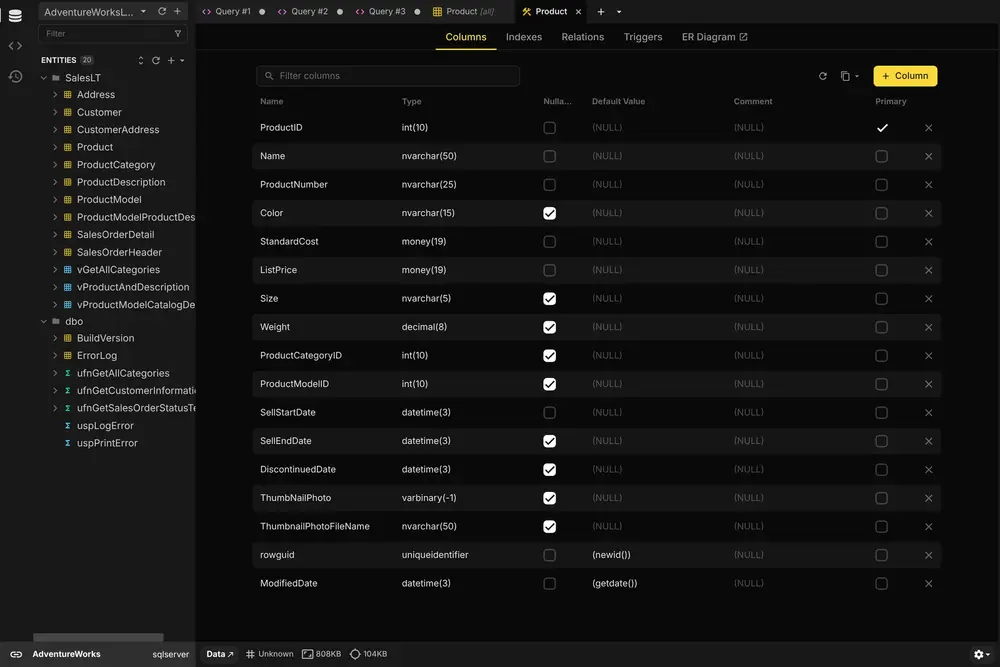Open the AdventureWorksL database dropdown
The height and width of the screenshot is (667, 1000).
point(143,11)
